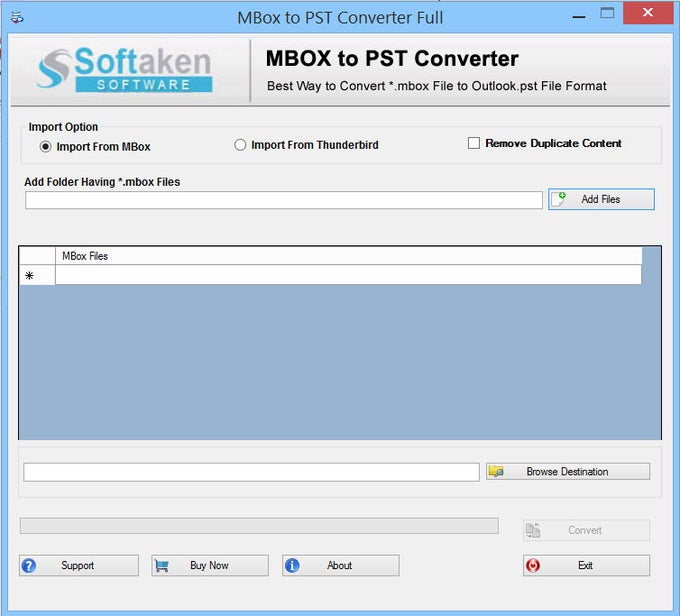
Task: Click the Convert button label
Action: click(585, 530)
